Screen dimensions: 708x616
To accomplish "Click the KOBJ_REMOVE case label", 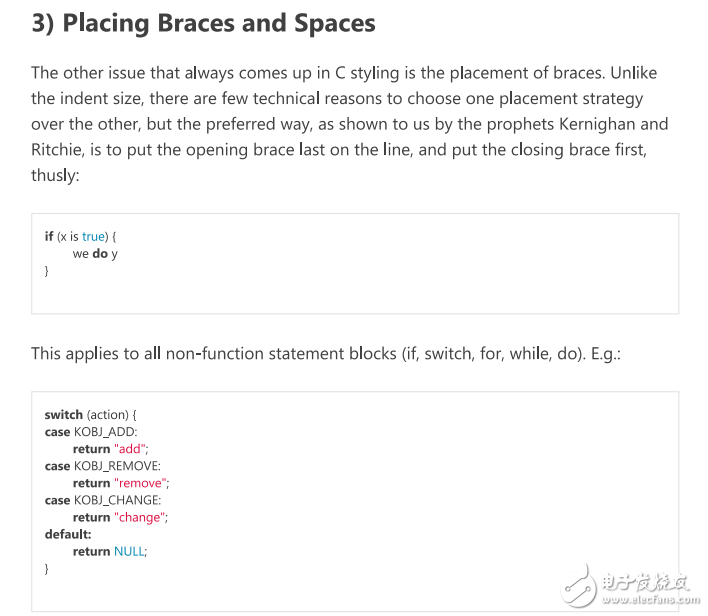I will tap(117, 466).
